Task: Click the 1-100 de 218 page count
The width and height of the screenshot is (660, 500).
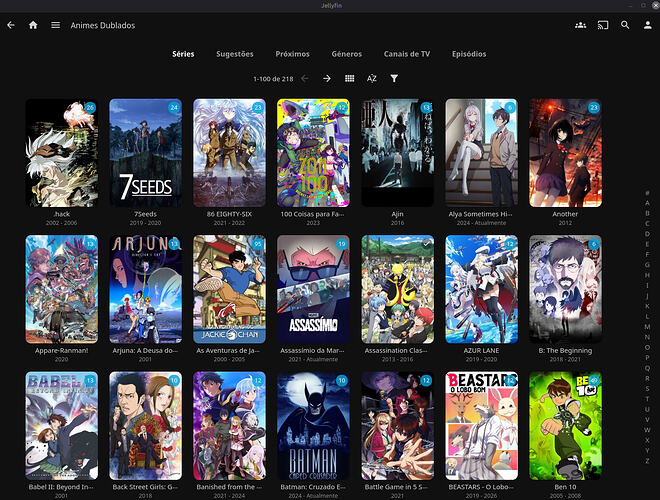Action: (x=273, y=79)
